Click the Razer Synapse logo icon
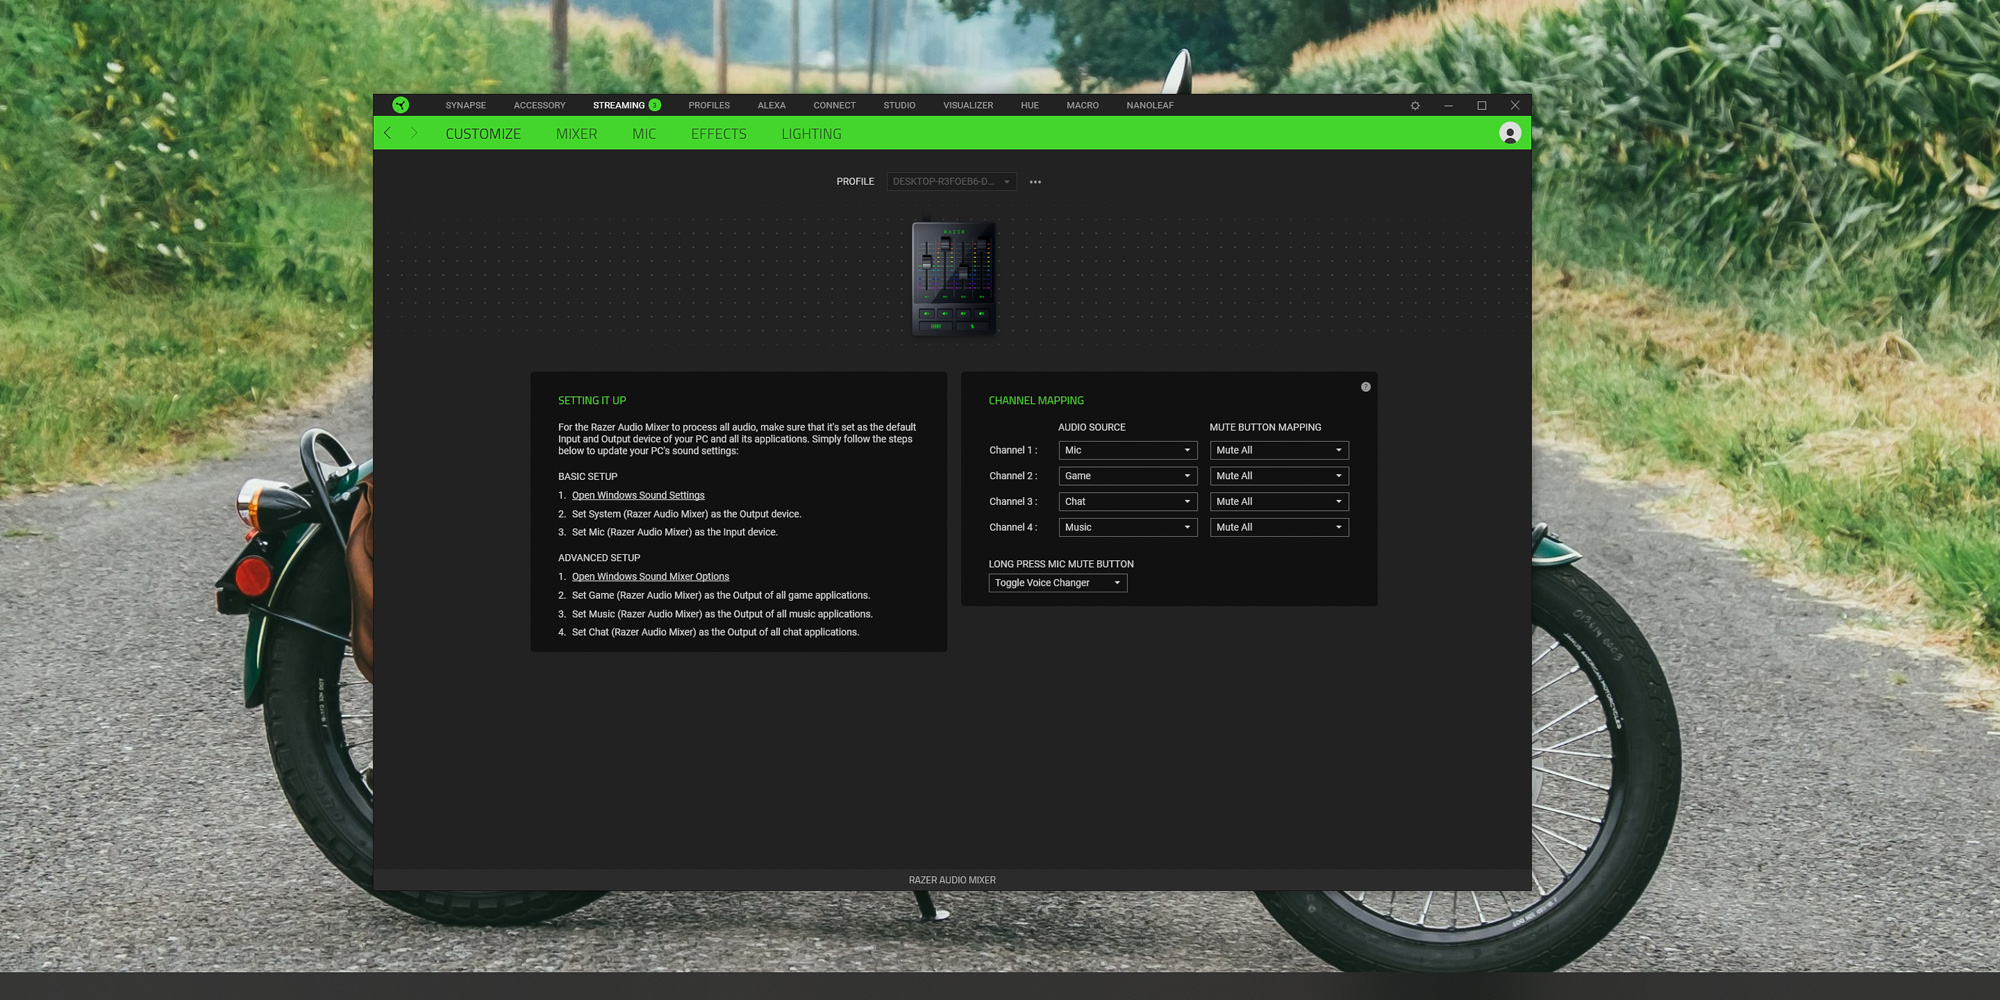 coord(400,105)
